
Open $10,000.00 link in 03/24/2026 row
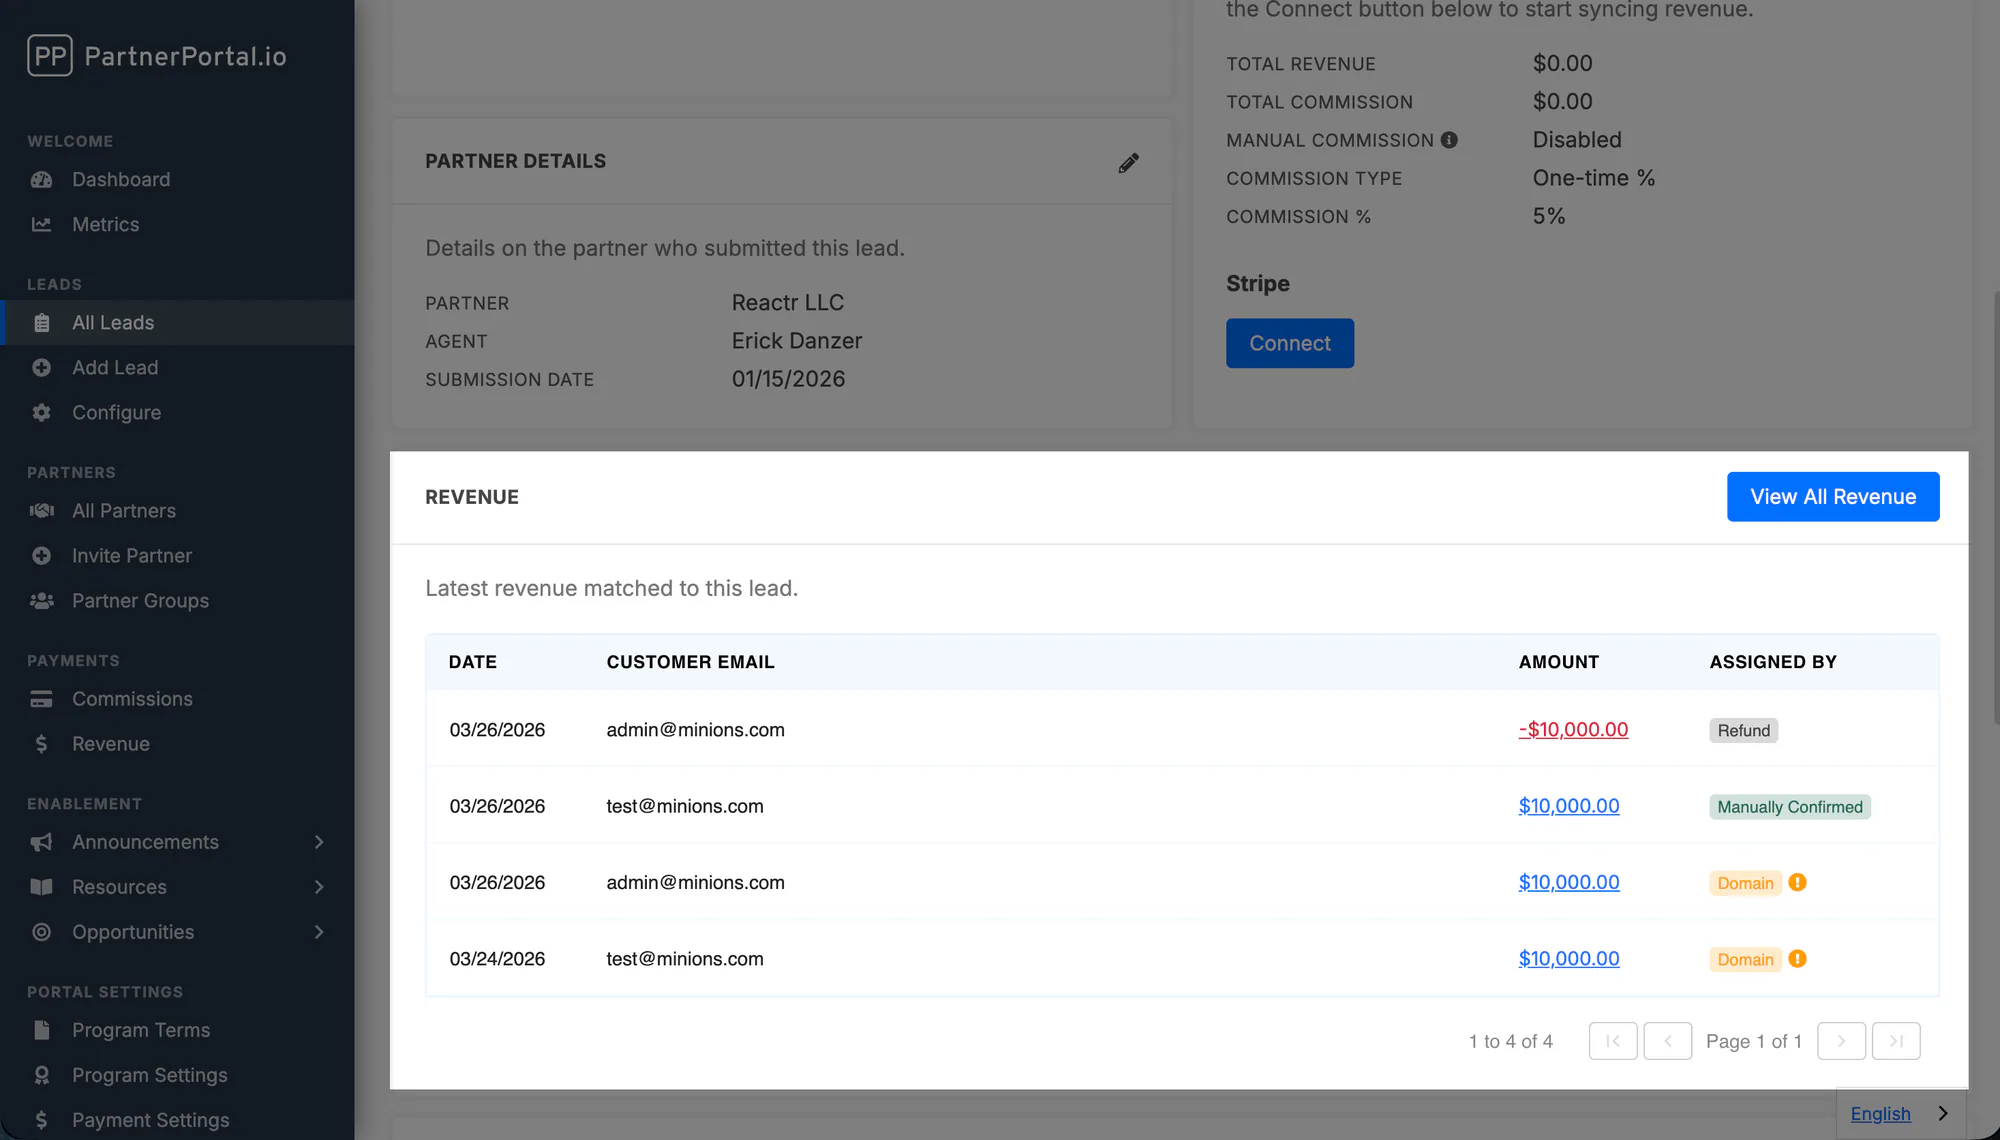[1569, 959]
